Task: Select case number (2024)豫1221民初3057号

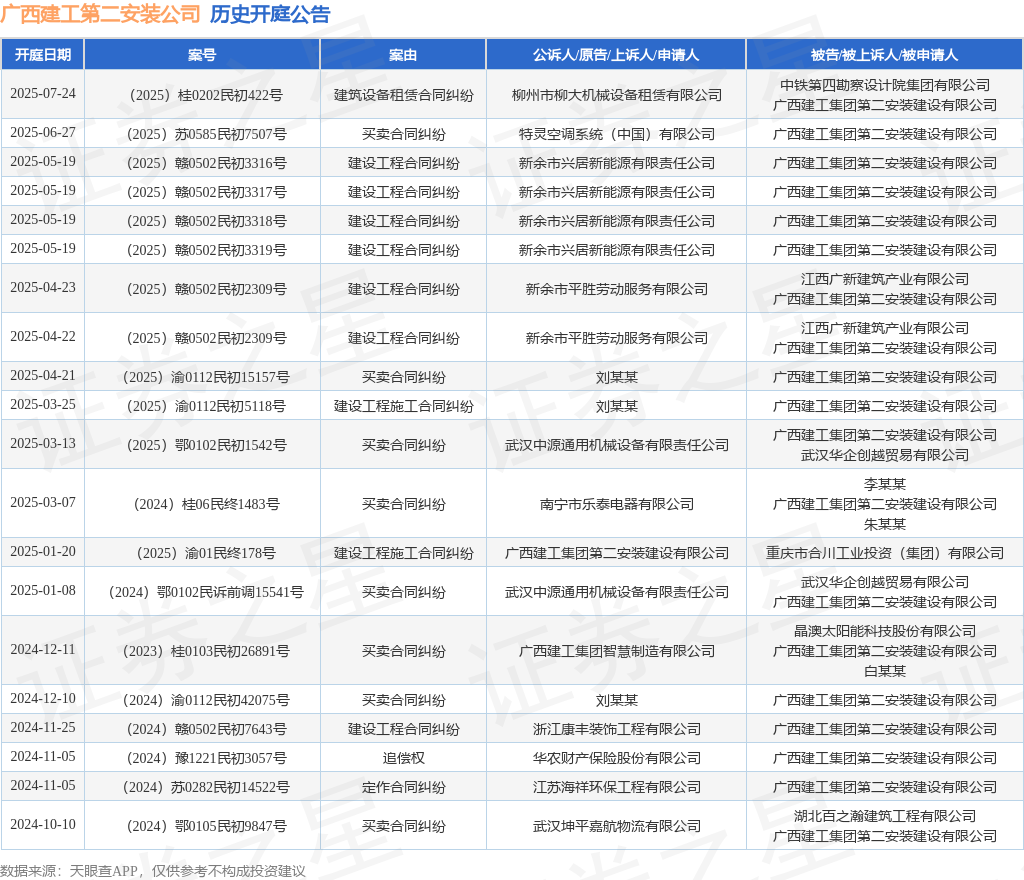Action: click(206, 758)
